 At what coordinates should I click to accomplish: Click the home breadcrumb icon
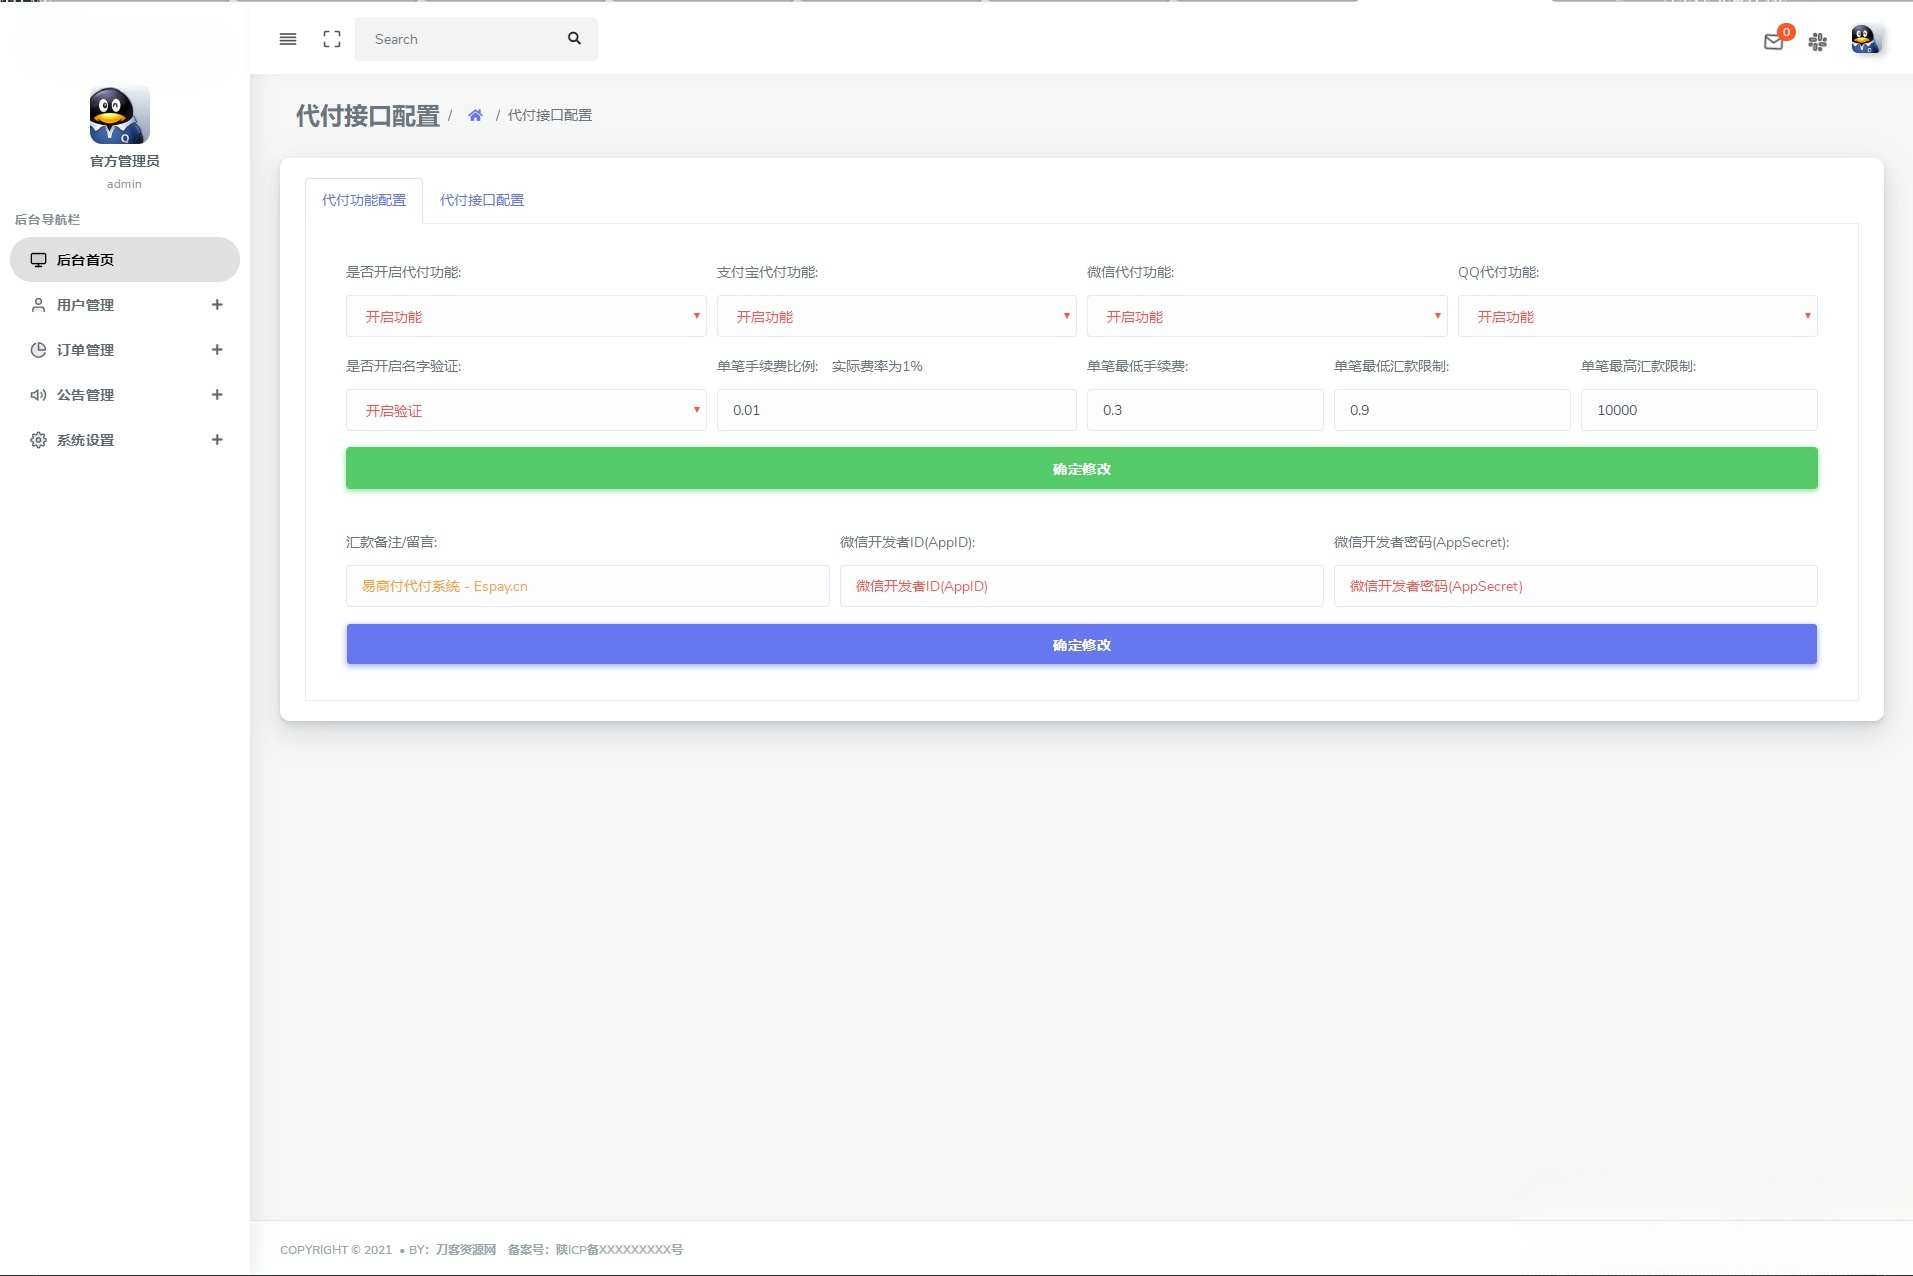pos(477,114)
